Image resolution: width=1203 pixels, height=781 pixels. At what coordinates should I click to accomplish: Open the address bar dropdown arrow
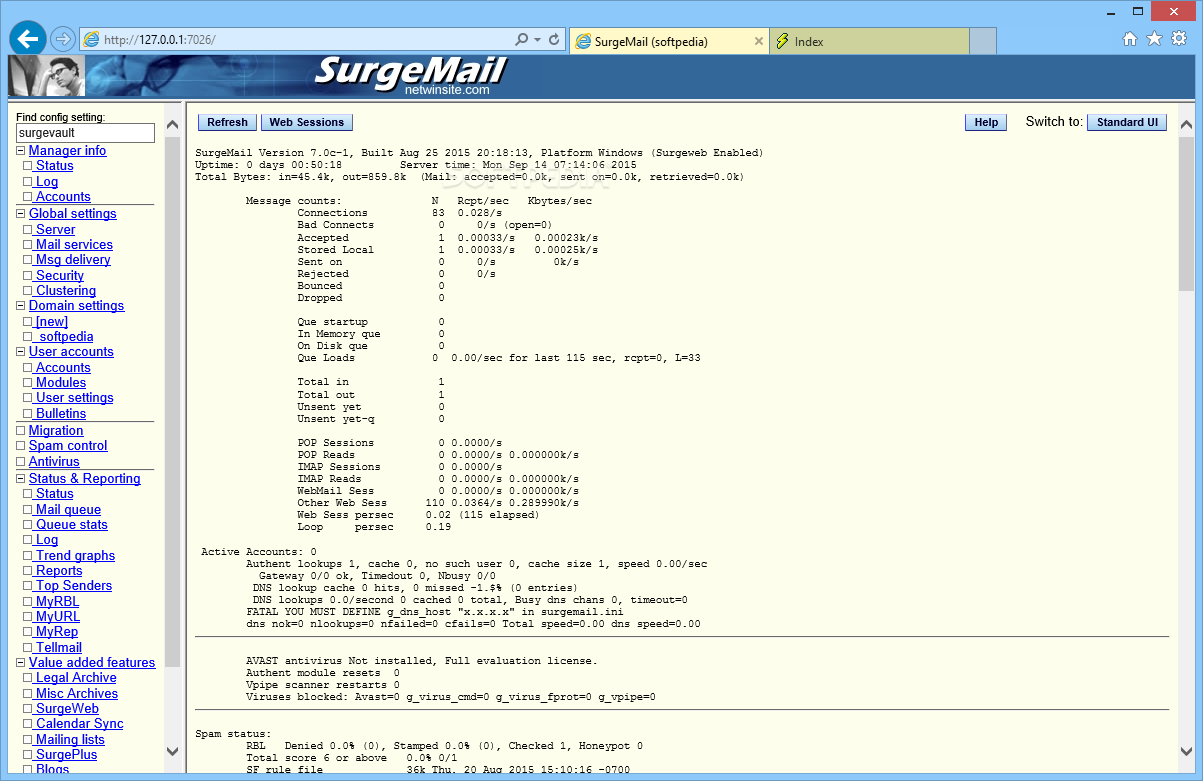pos(537,40)
